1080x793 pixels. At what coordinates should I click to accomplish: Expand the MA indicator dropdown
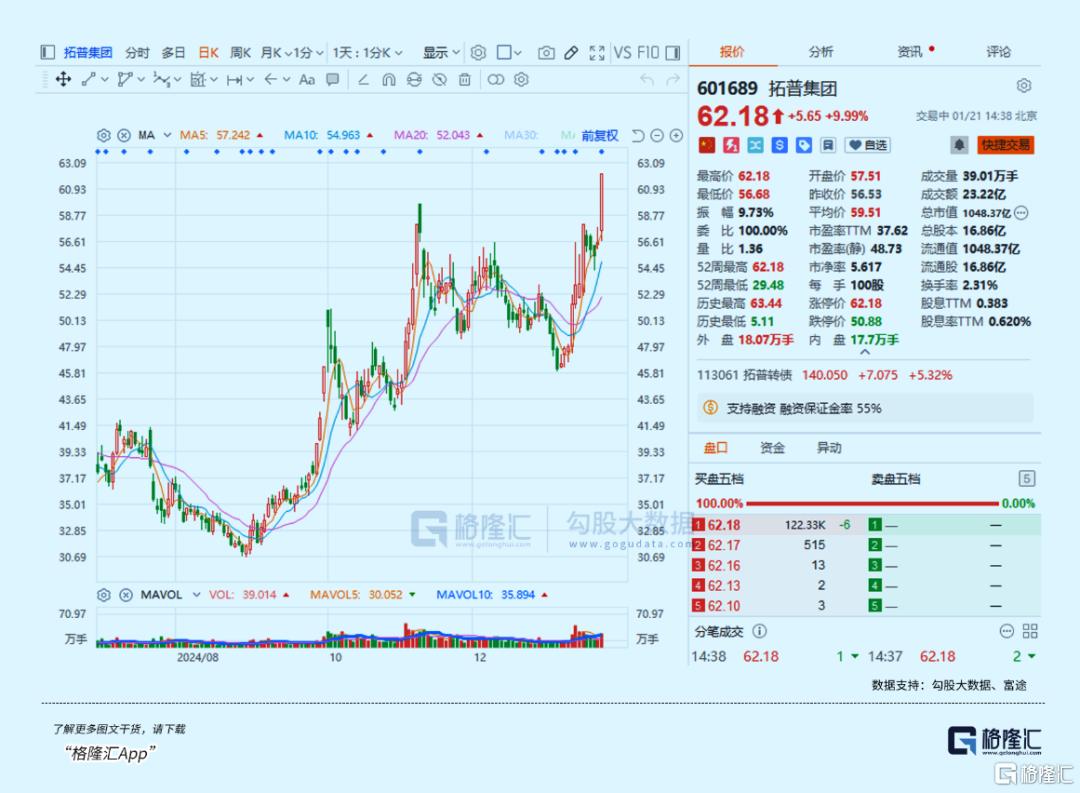[x=167, y=135]
